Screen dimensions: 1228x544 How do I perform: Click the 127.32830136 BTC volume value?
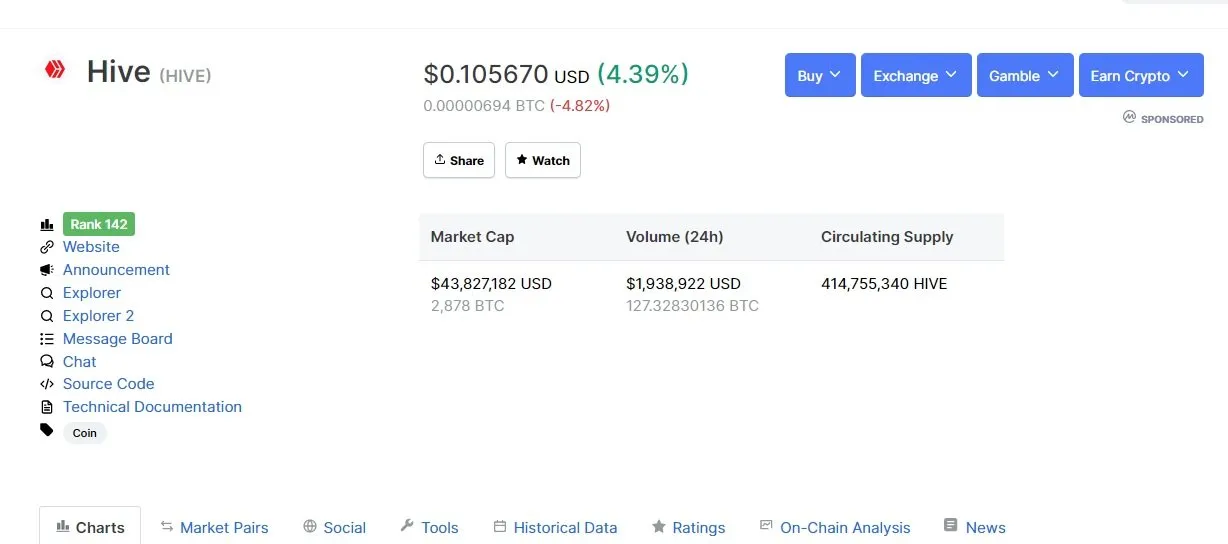click(692, 306)
